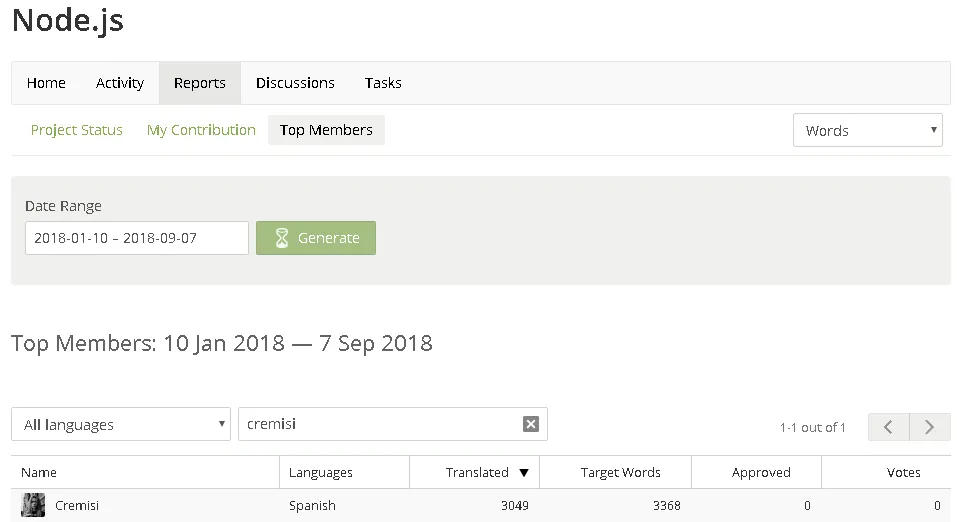Screen dimensions: 957x522
Task: Sort by Target Words column
Action: 615,473
